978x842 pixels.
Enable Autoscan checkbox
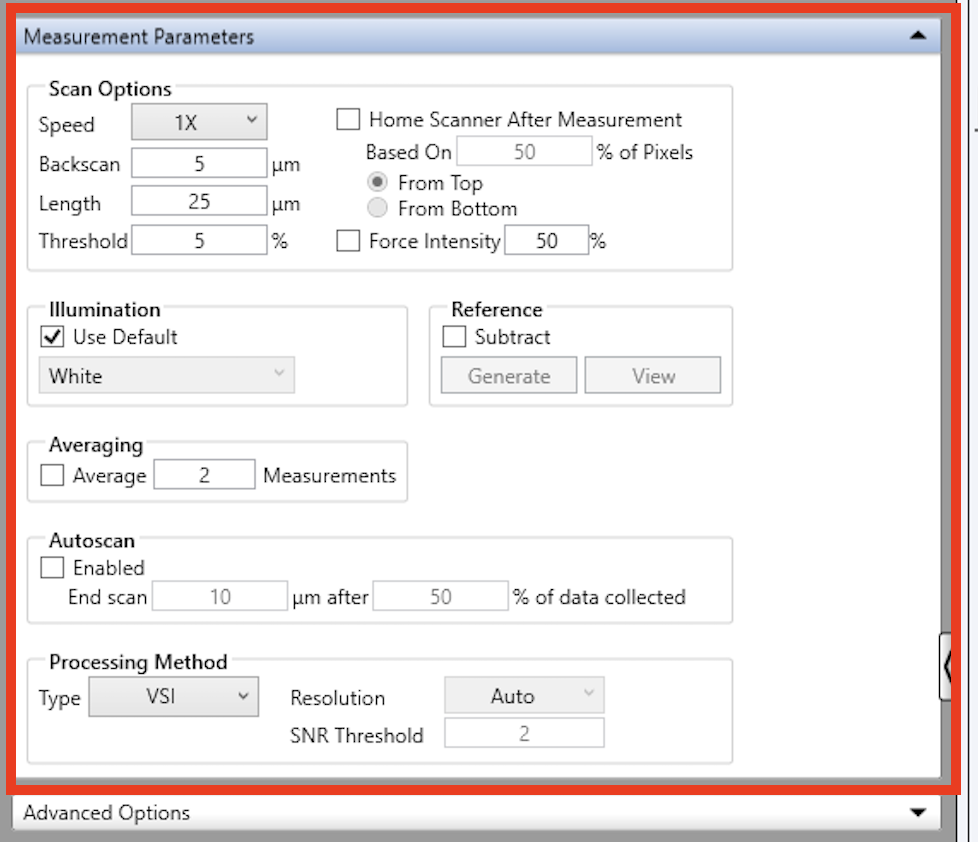pos(52,568)
